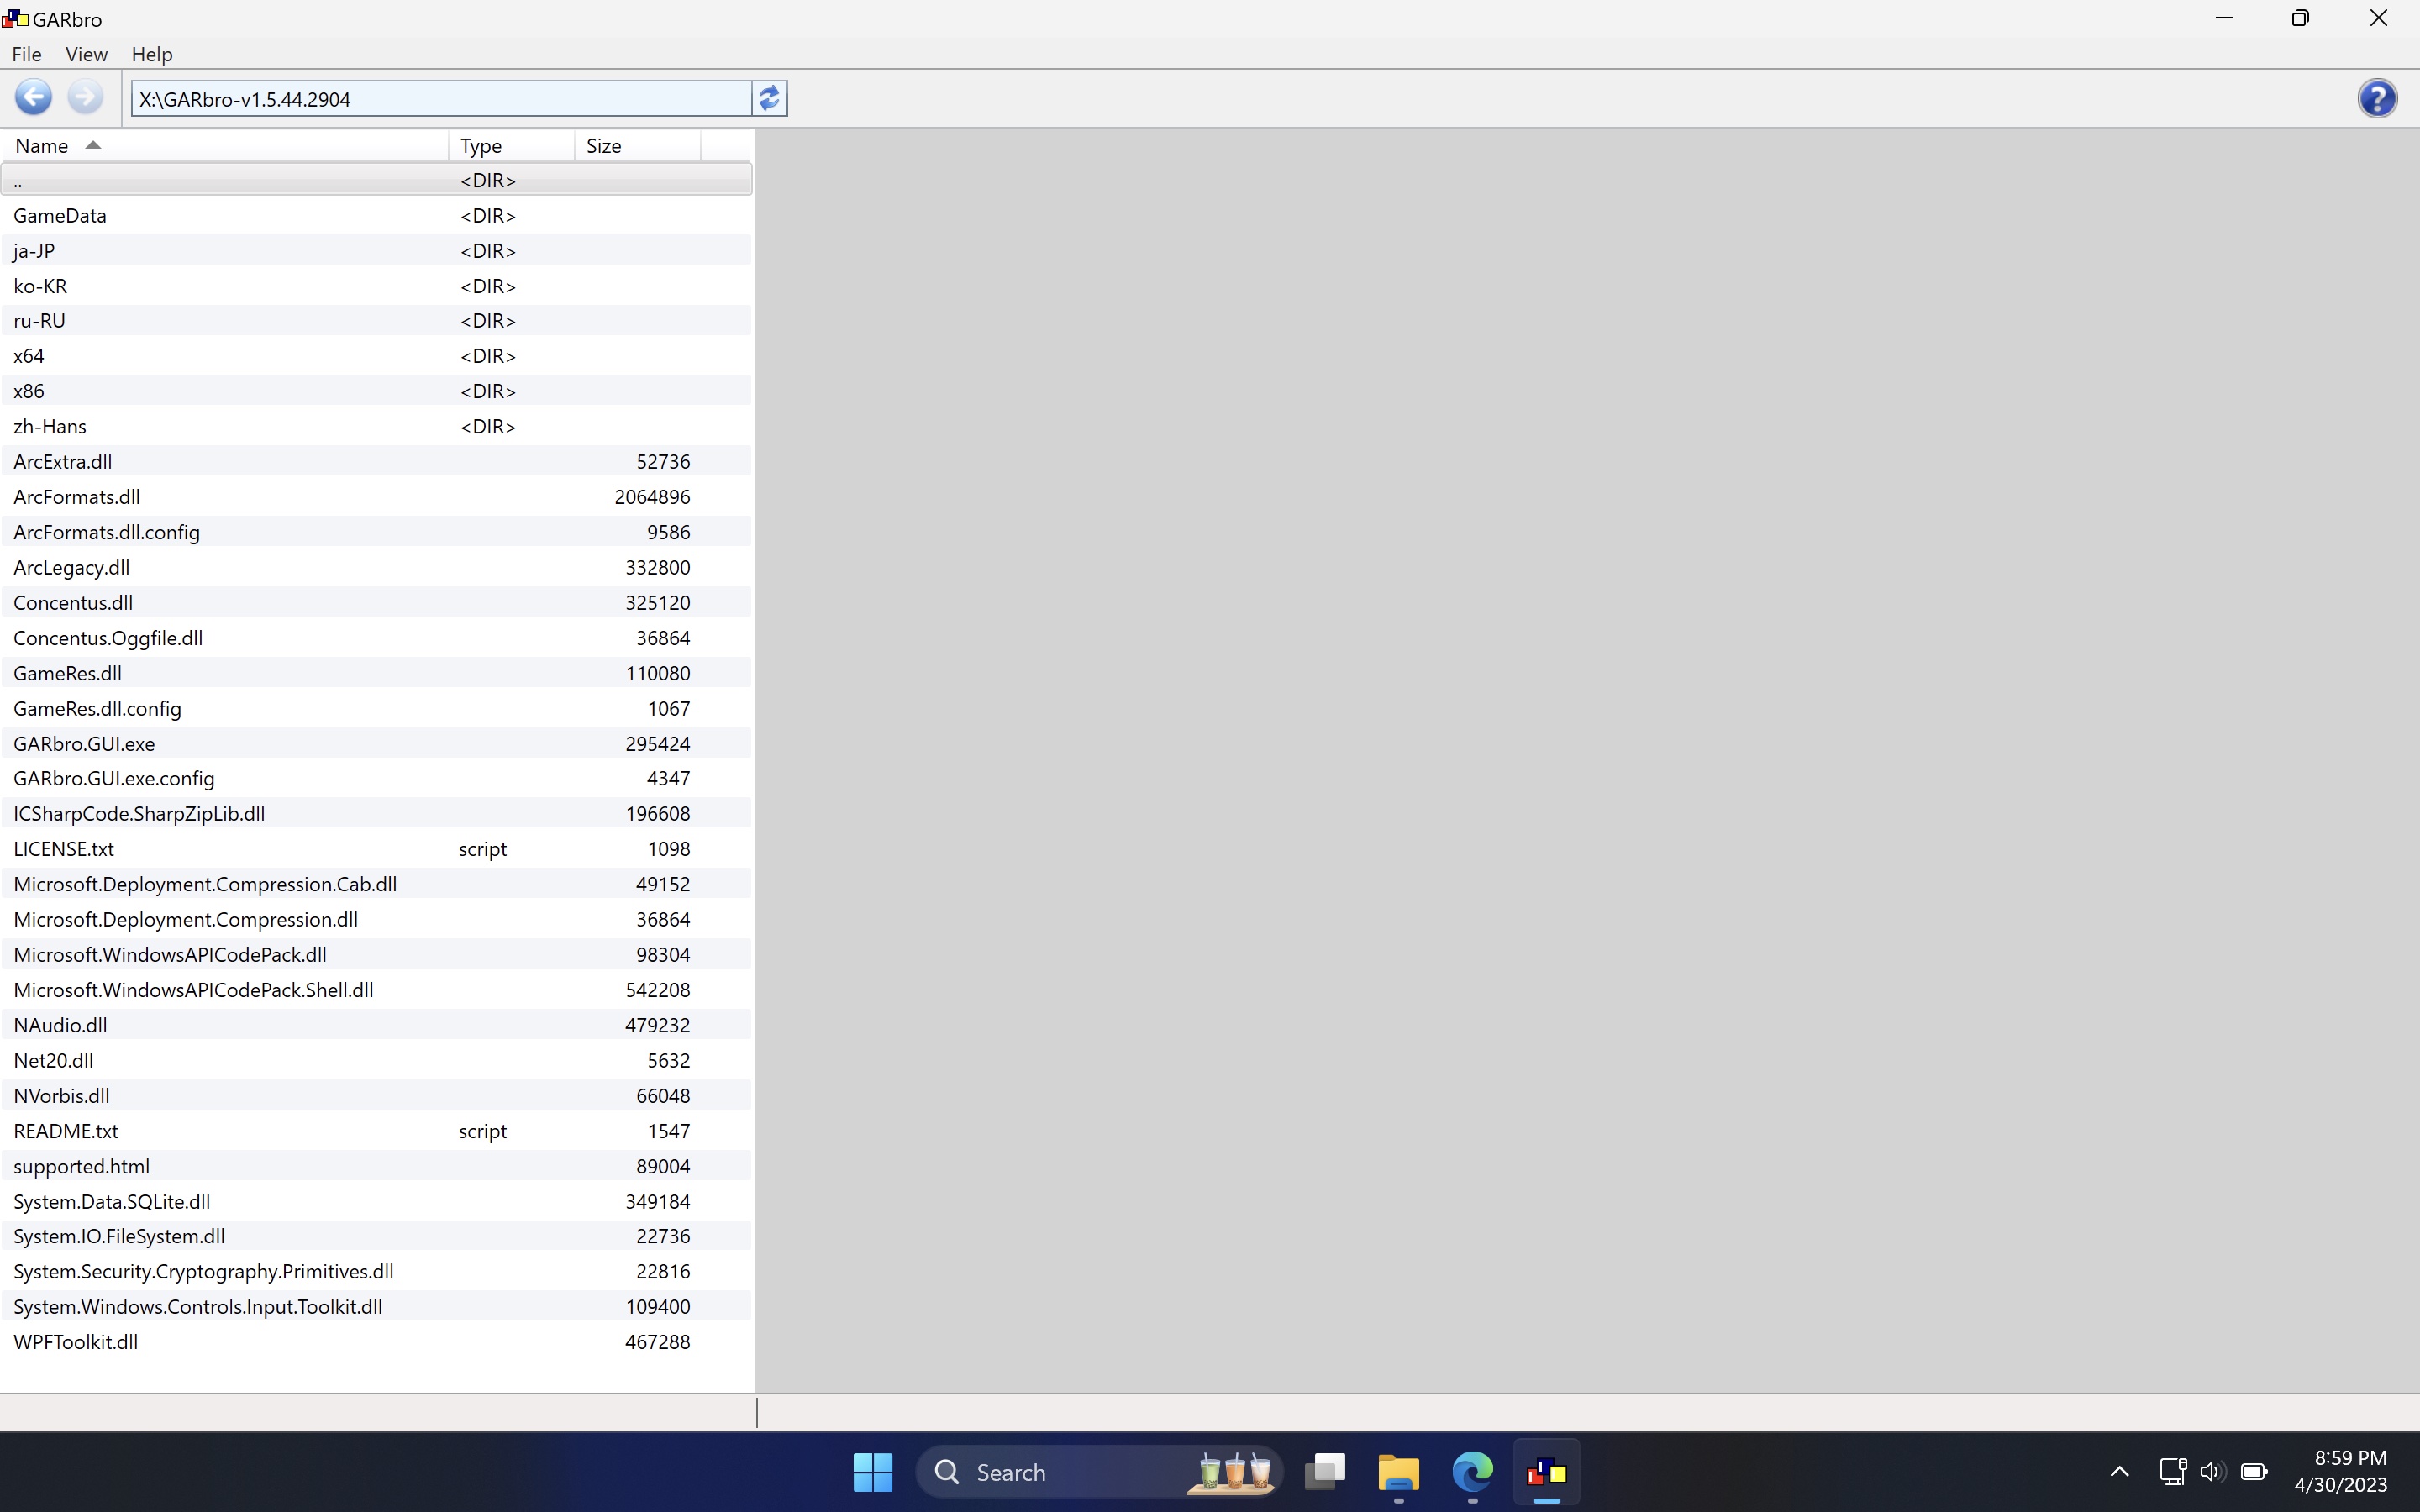
Task: Show hidden system tray icons
Action: coord(2119,1472)
